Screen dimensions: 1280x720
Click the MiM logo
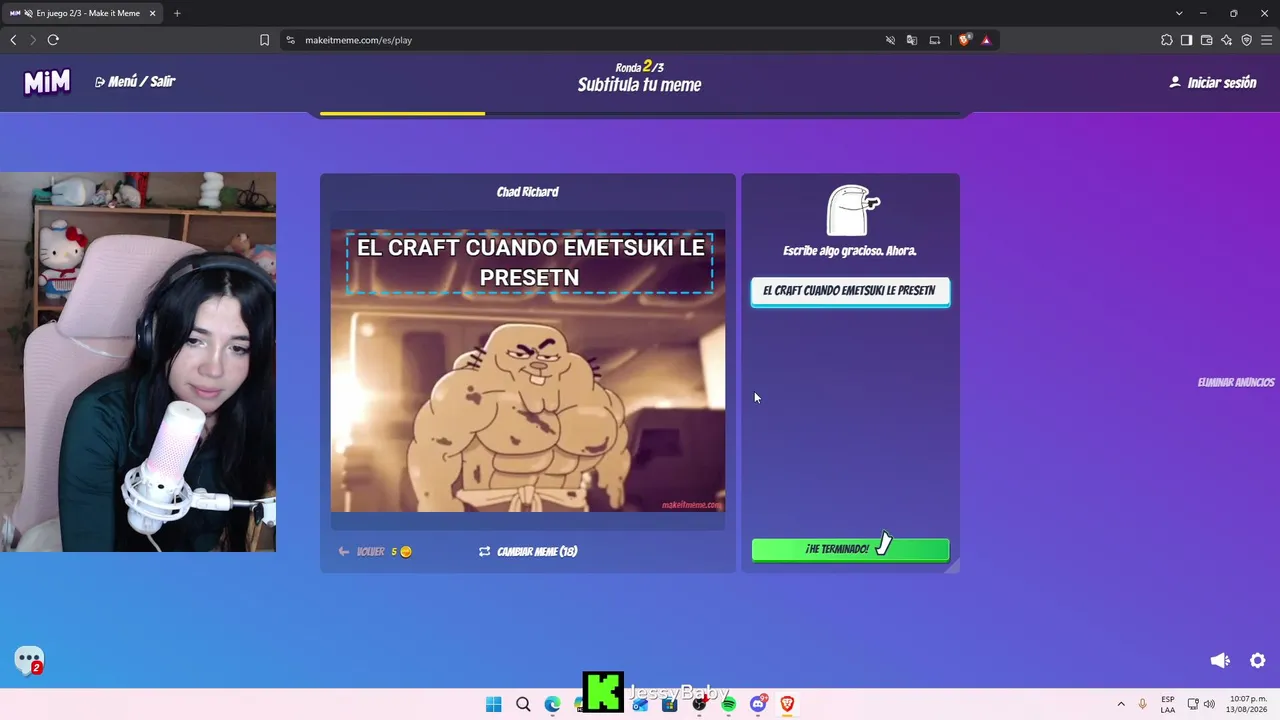tap(47, 82)
